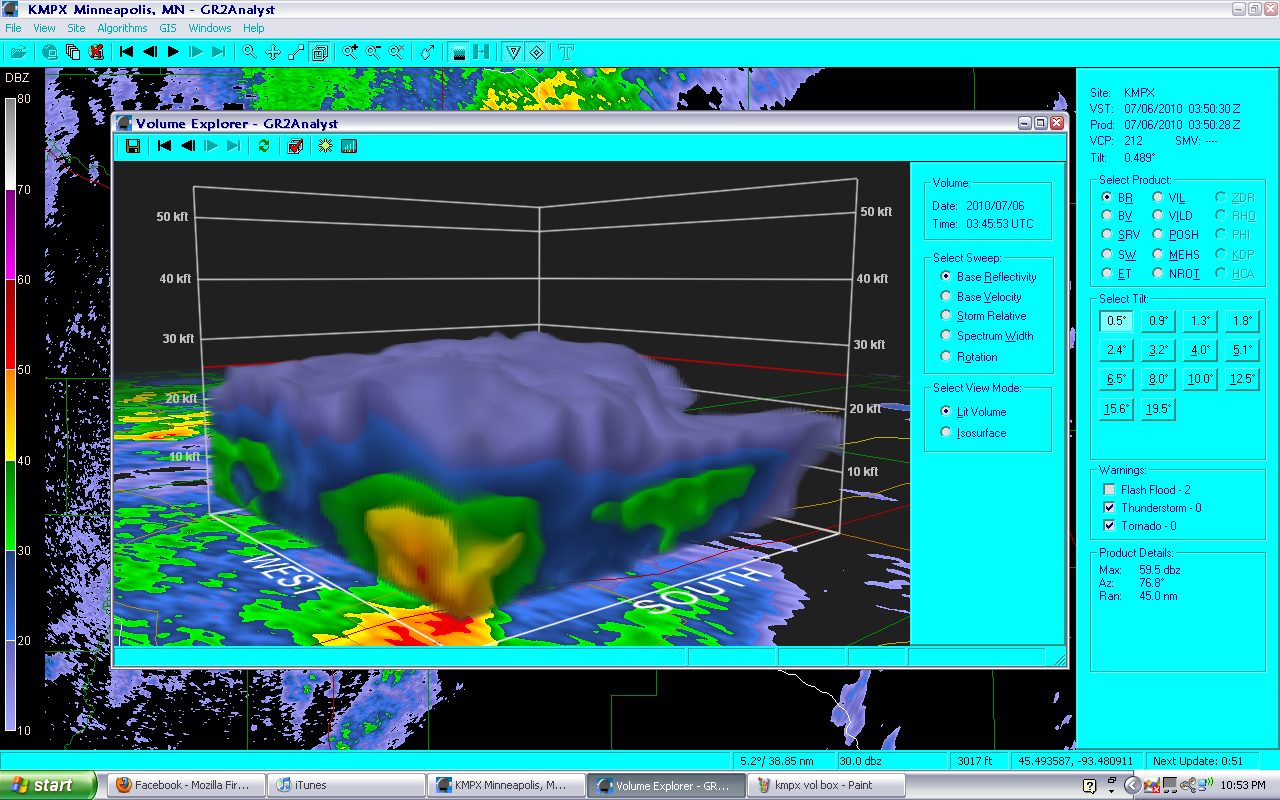
Task: Click the save icon in Volume Explorer
Action: click(x=132, y=146)
